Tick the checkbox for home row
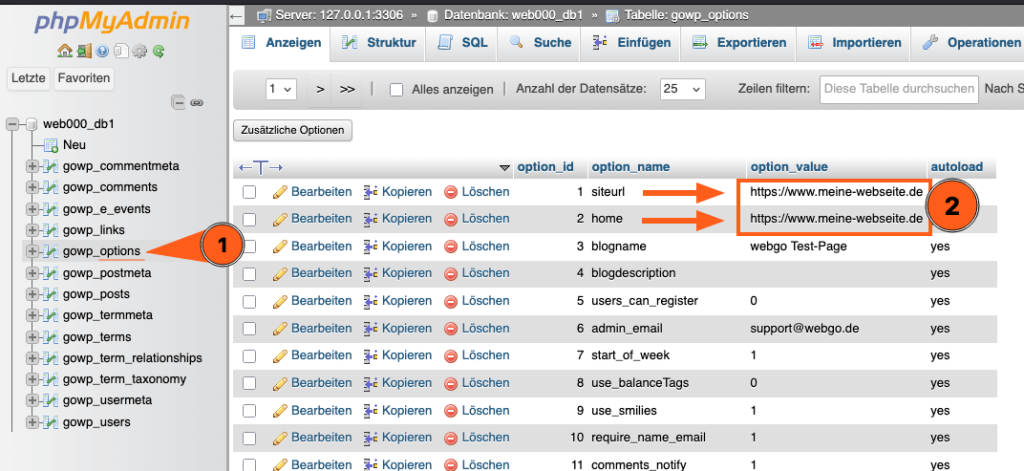The height and width of the screenshot is (471, 1024). [x=249, y=219]
